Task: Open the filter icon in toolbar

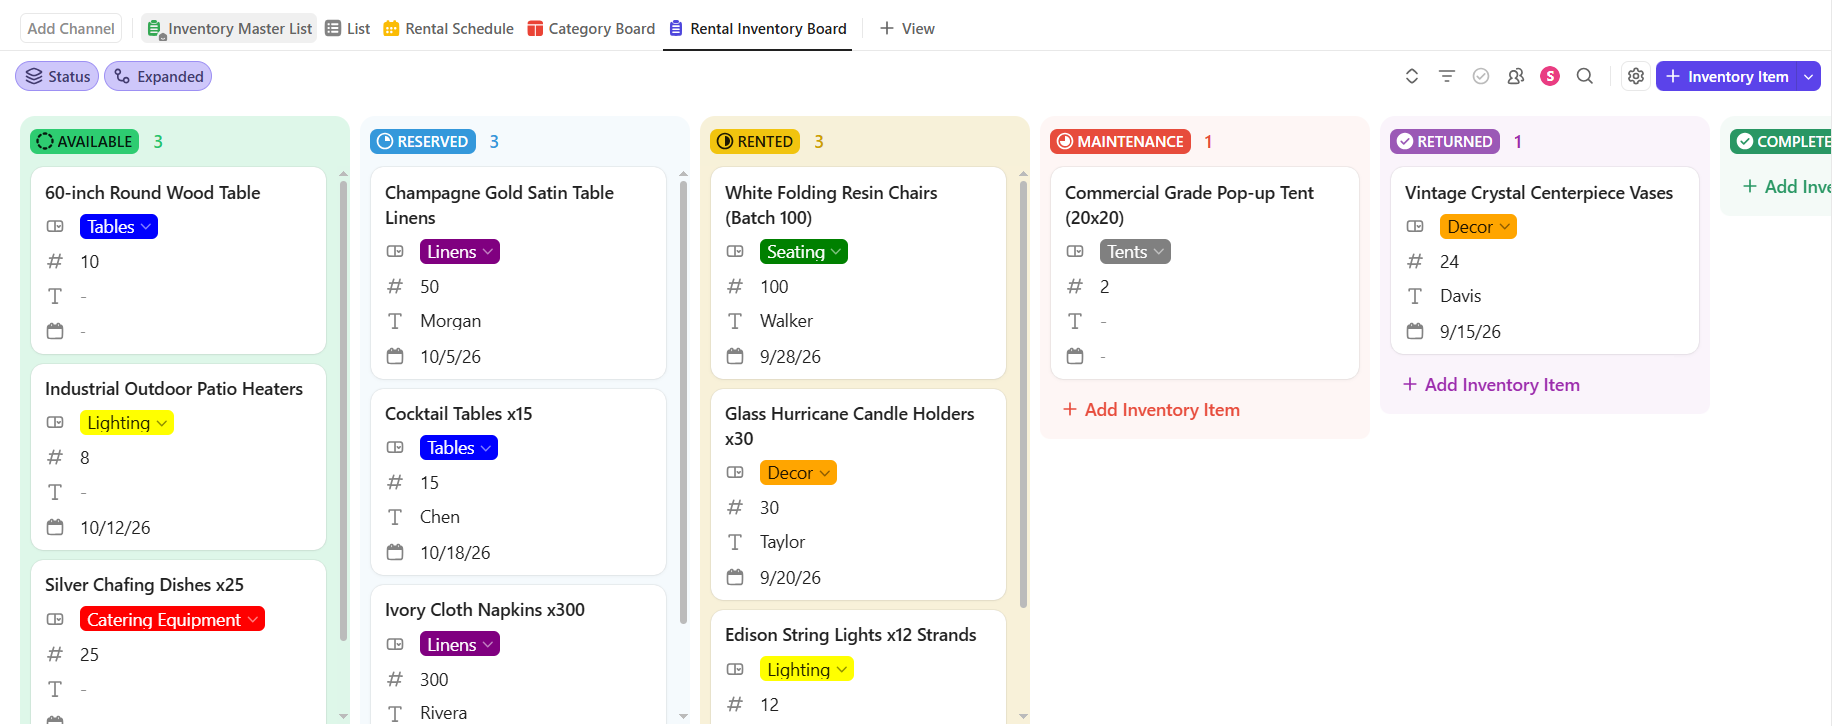Action: [1446, 76]
